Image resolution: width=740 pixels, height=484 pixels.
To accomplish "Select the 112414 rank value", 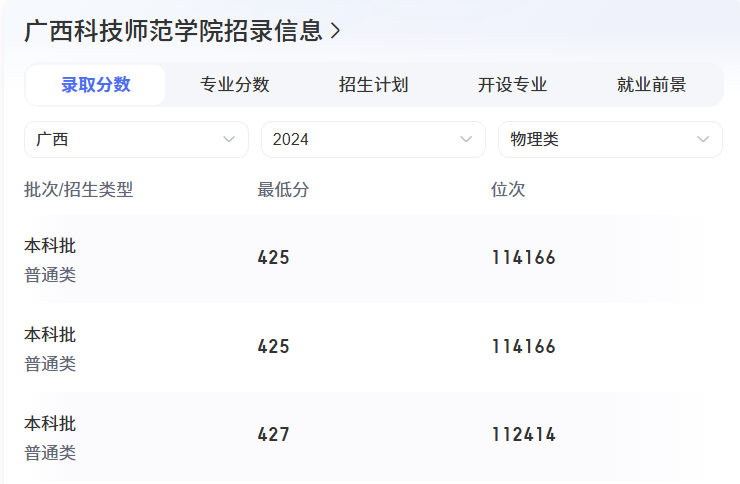I will tap(524, 435).
